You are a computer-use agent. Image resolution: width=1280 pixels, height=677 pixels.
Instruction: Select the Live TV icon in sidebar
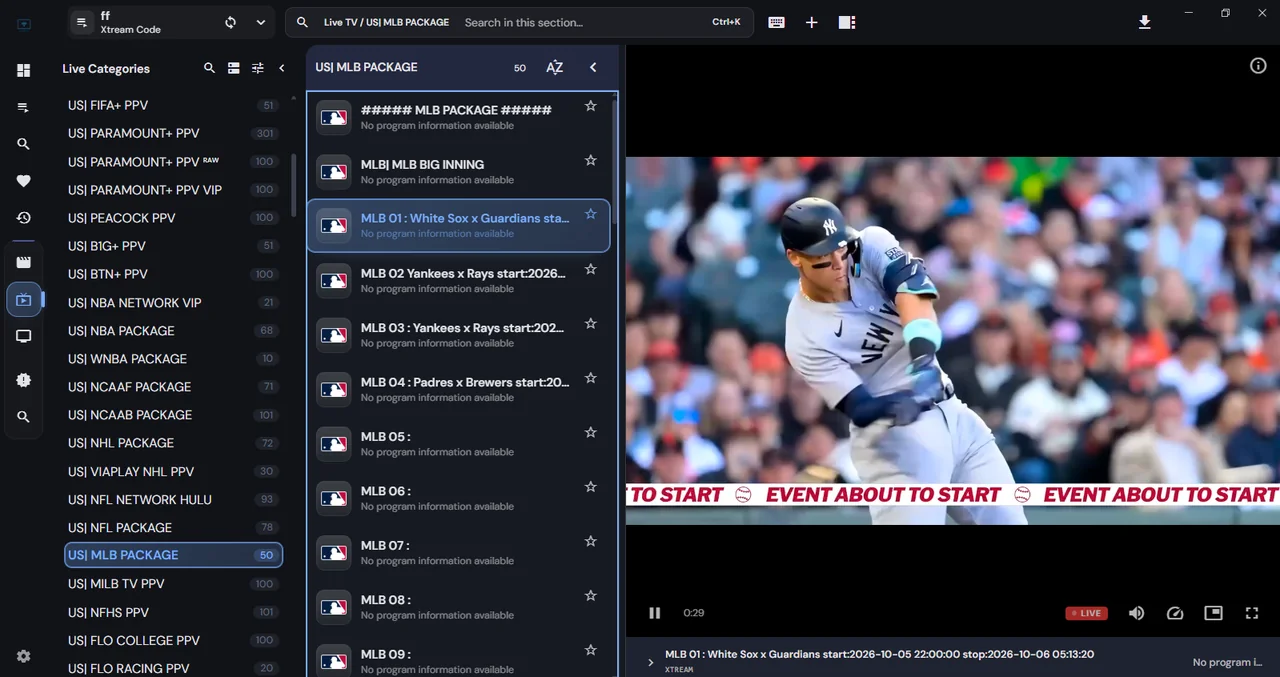[x=23, y=299]
